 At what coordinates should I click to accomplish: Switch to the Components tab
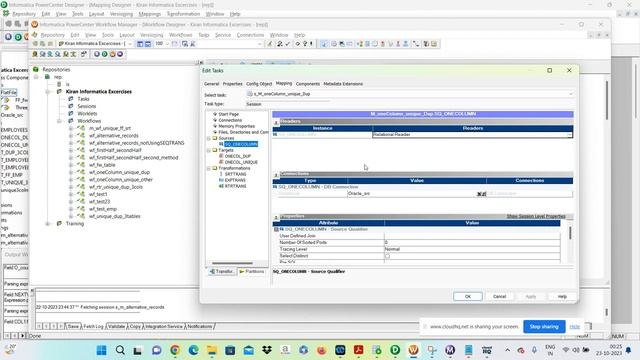308,84
